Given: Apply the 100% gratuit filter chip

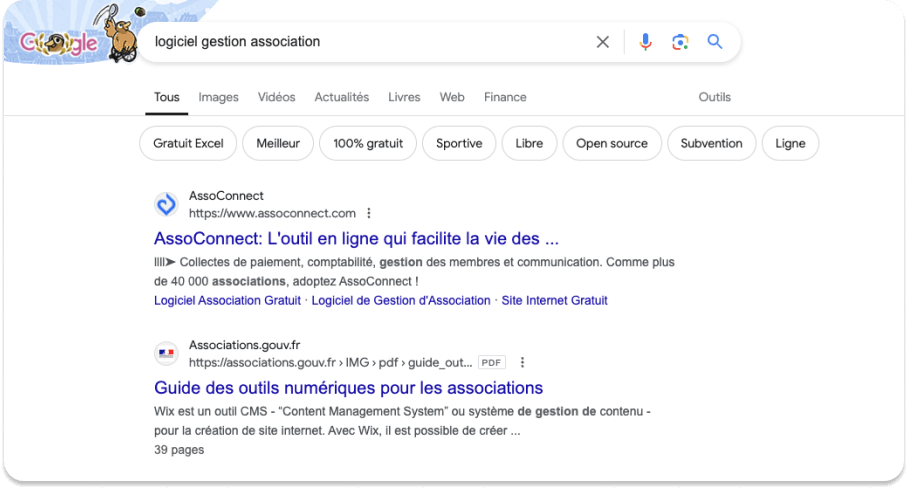Looking at the screenshot, I should click(368, 143).
